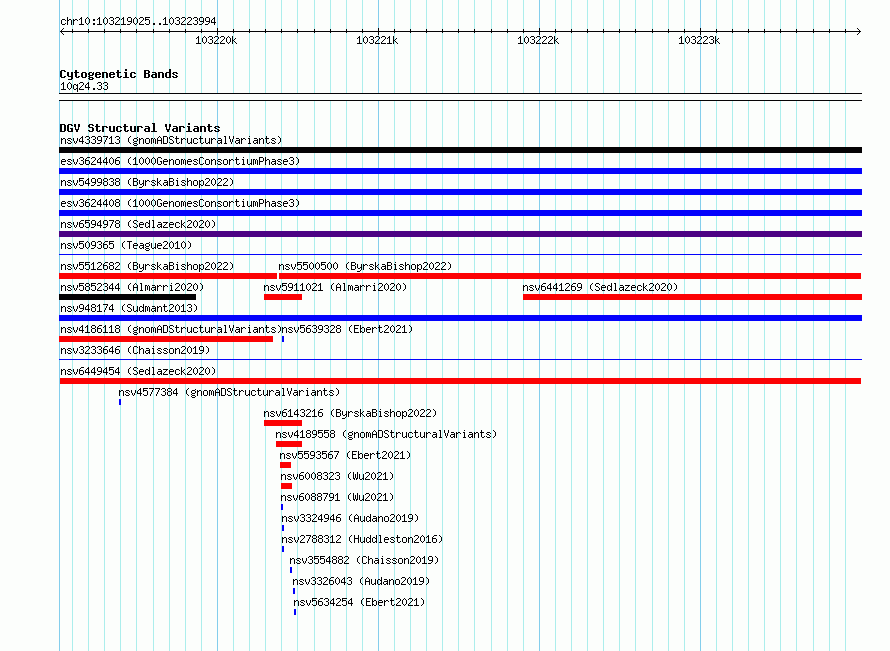Select the red nsv4189558 variant bar
The height and width of the screenshot is (651, 890).
click(289, 444)
